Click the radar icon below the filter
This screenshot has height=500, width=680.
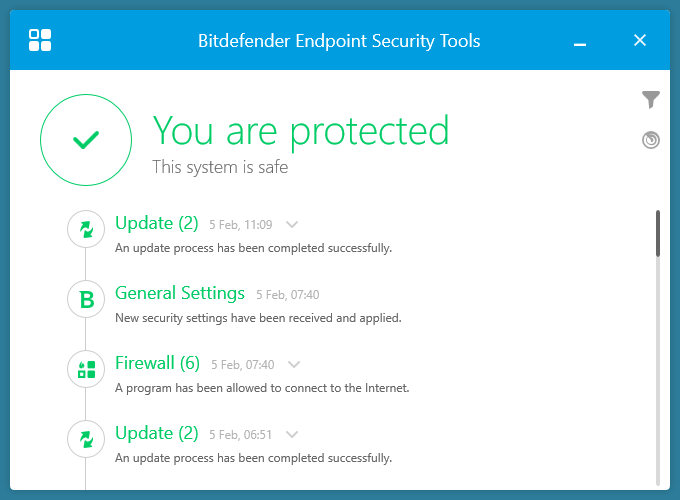click(651, 140)
